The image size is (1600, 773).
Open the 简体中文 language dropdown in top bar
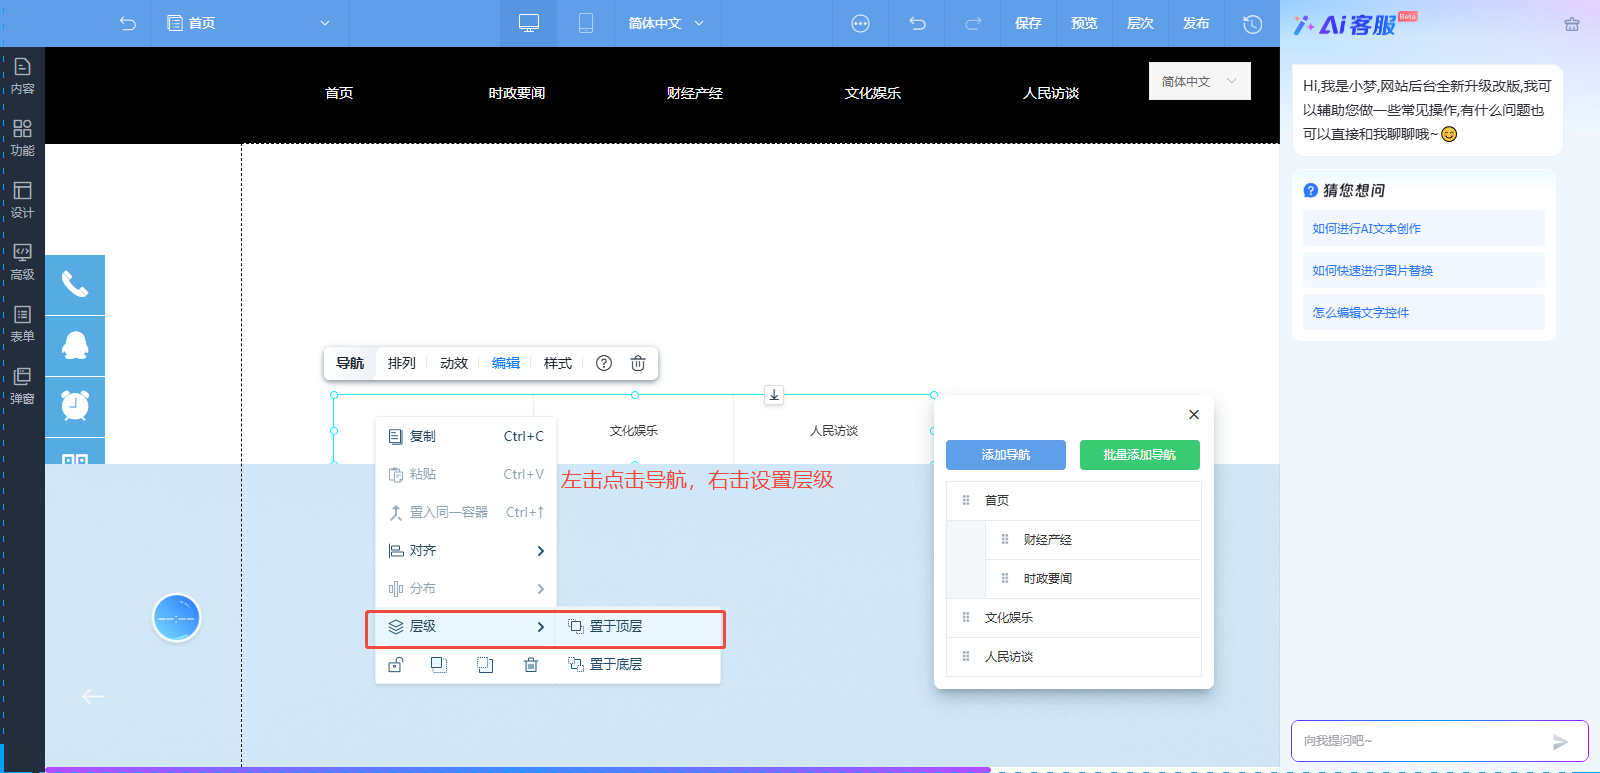(x=666, y=23)
